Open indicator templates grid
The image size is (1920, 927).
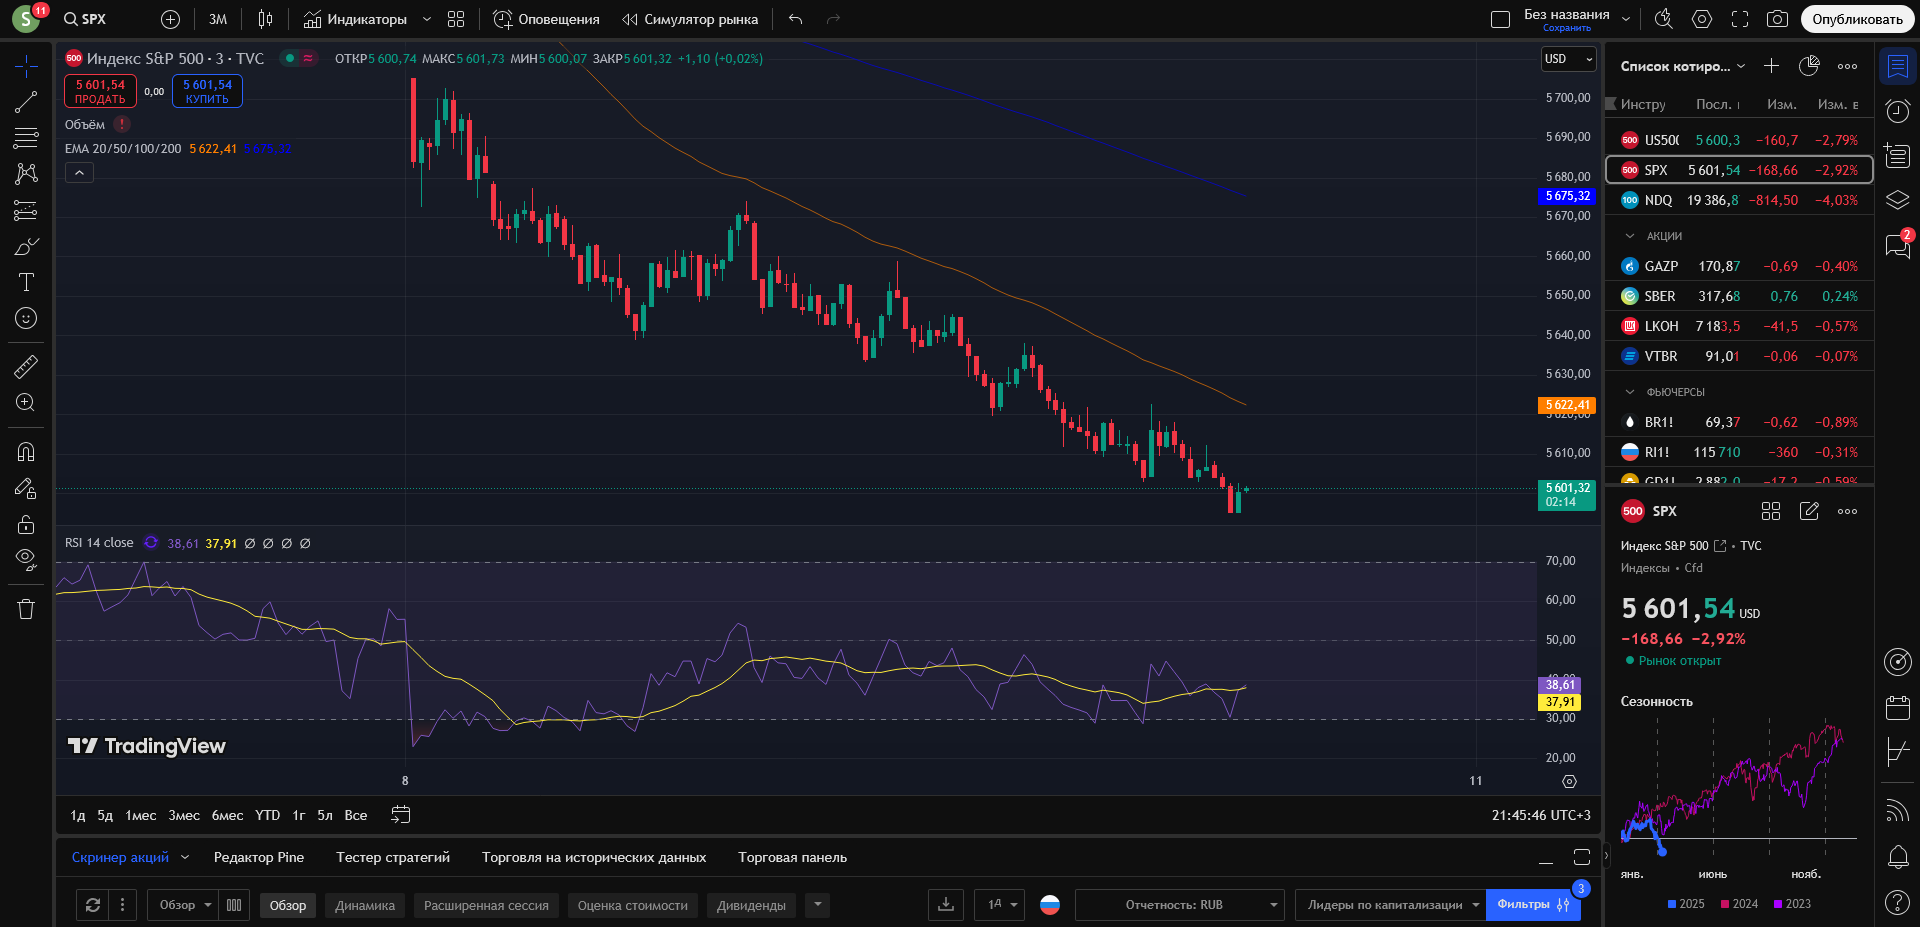click(456, 19)
